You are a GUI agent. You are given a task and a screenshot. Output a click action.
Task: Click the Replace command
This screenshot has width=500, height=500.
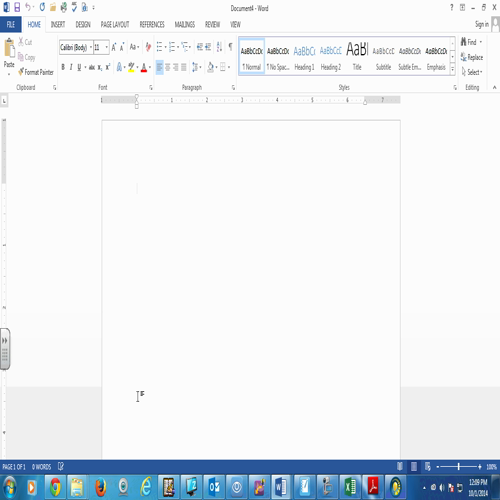pyautogui.click(x=472, y=57)
